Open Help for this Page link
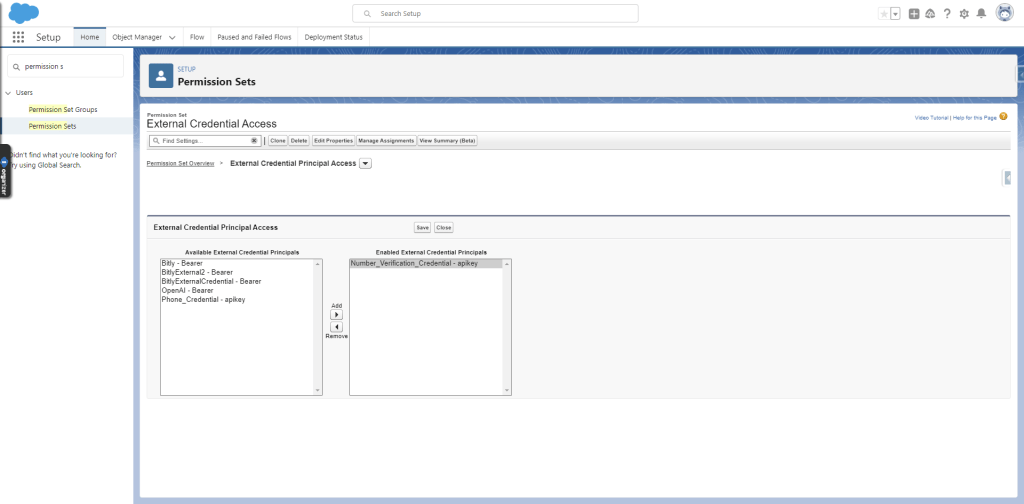The image size is (1024, 504). [974, 118]
